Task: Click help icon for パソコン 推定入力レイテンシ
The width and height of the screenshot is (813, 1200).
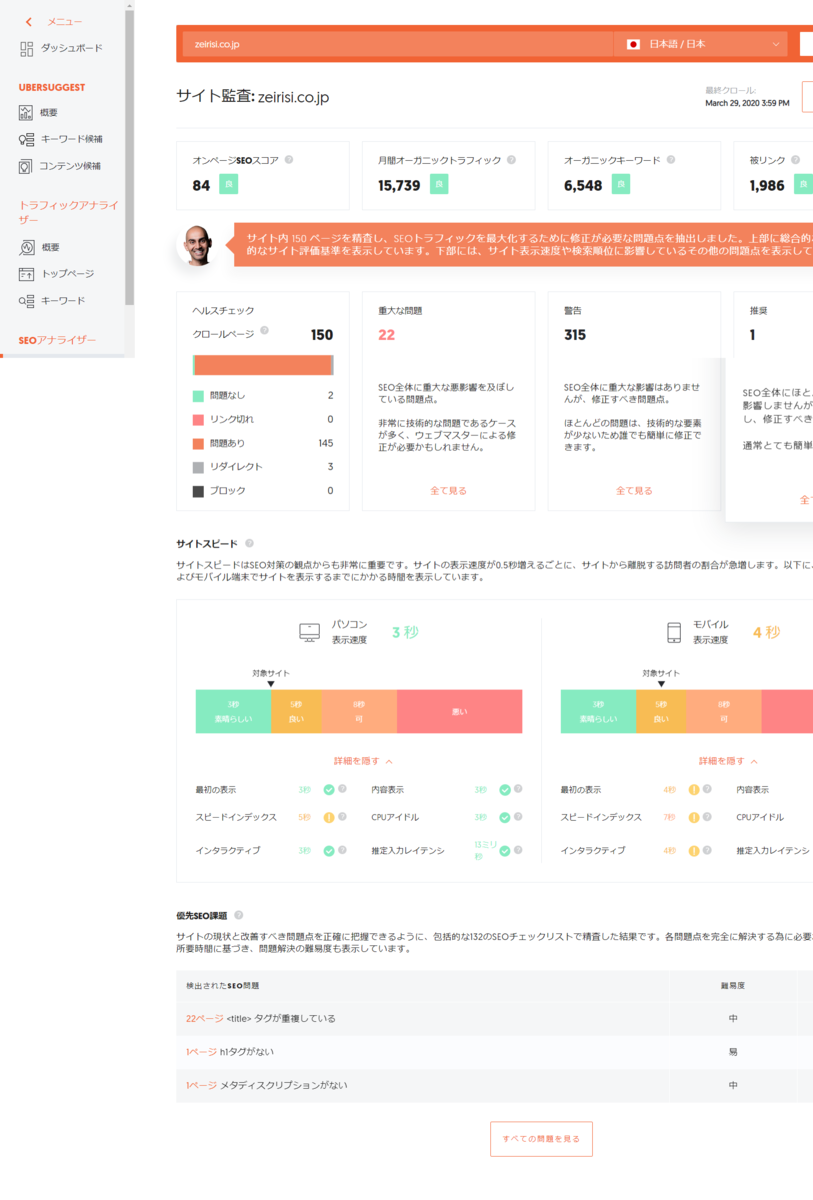Action: (519, 851)
